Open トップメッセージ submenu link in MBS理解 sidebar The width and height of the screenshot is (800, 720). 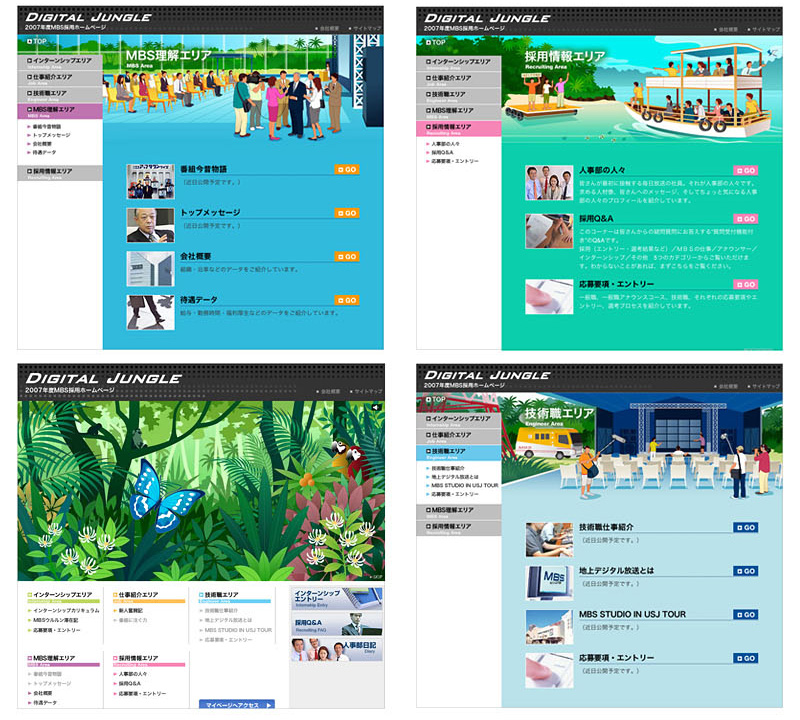[x=51, y=135]
